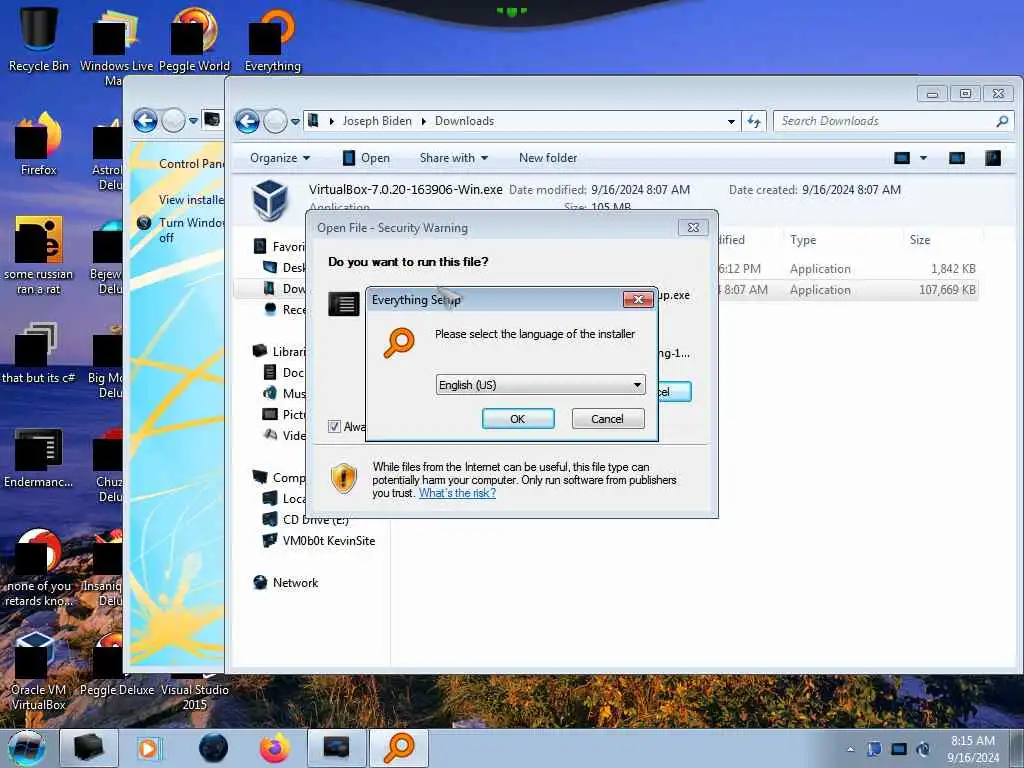Viewport: 1024px width, 768px height.
Task: Open the Firefox desktop shortcut
Action: [x=39, y=144]
